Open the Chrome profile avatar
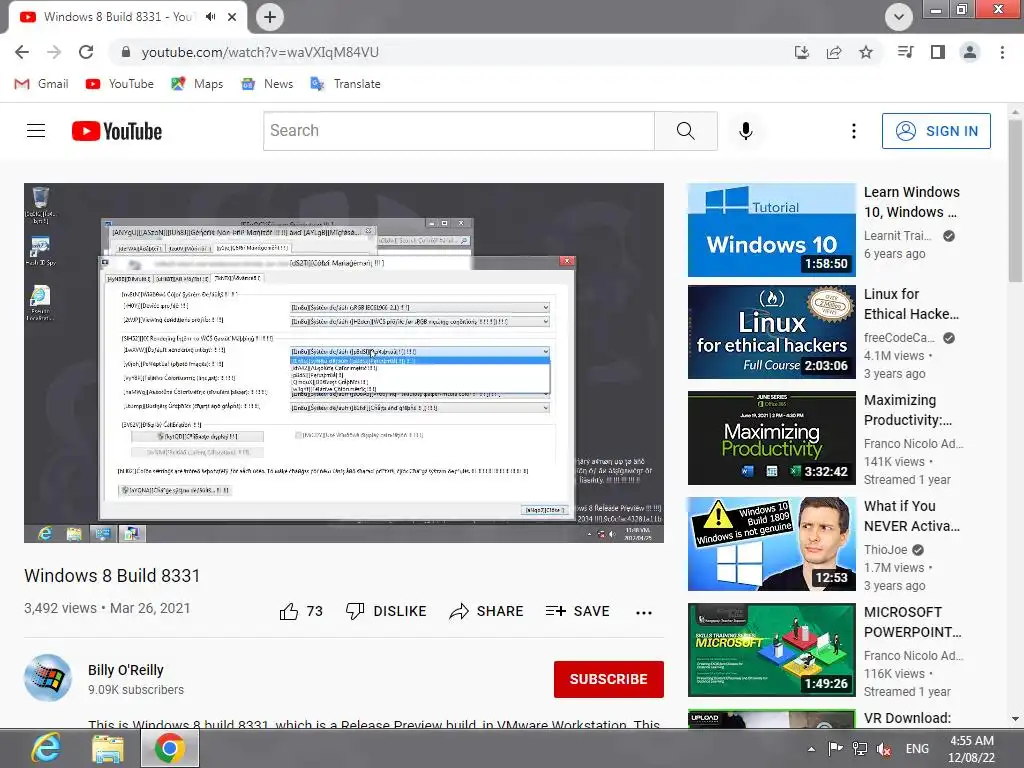The height and width of the screenshot is (768, 1024). click(970, 52)
